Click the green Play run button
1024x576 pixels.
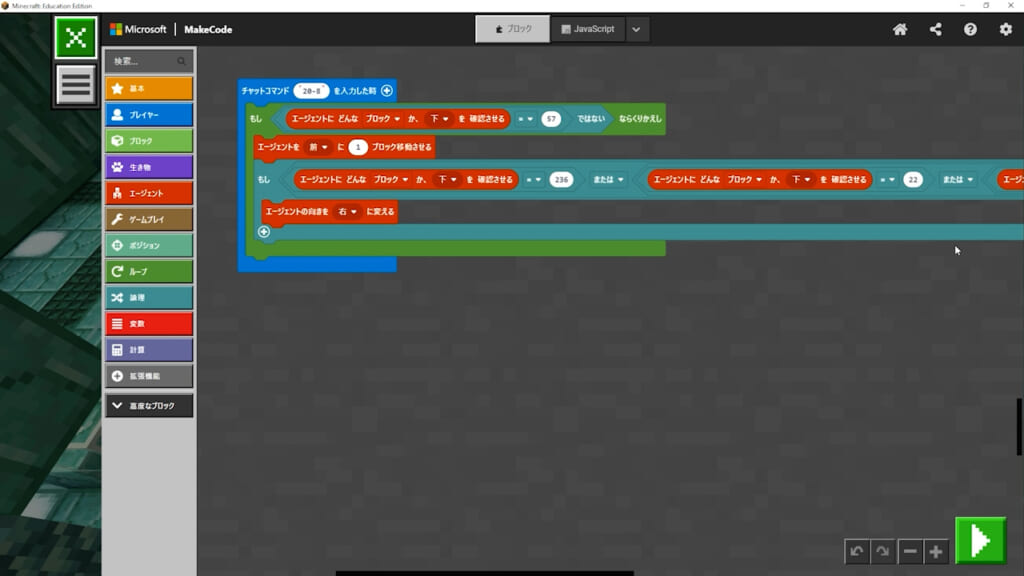pos(979,540)
